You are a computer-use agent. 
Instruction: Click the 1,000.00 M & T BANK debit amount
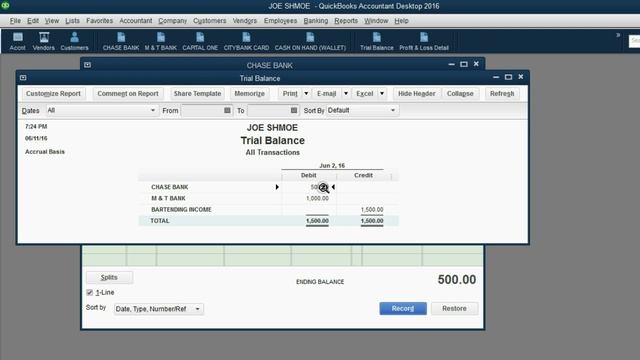click(317, 198)
